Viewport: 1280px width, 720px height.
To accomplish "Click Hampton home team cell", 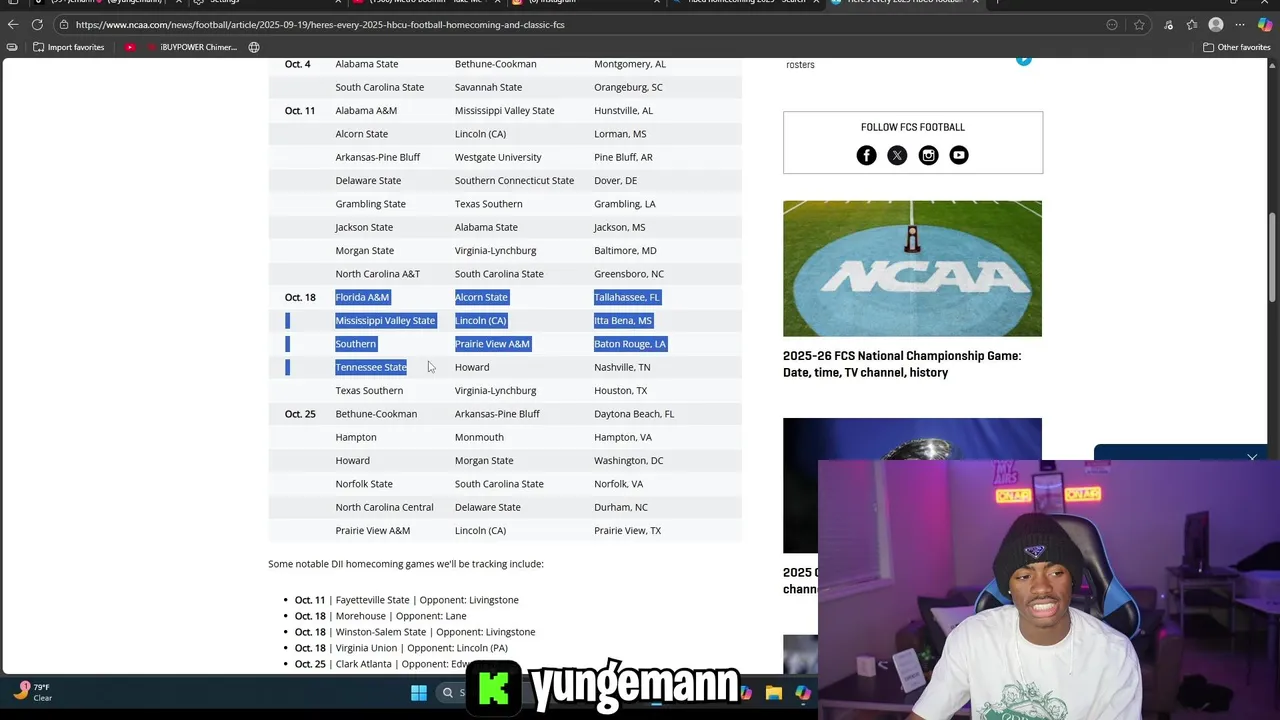I will click(356, 437).
